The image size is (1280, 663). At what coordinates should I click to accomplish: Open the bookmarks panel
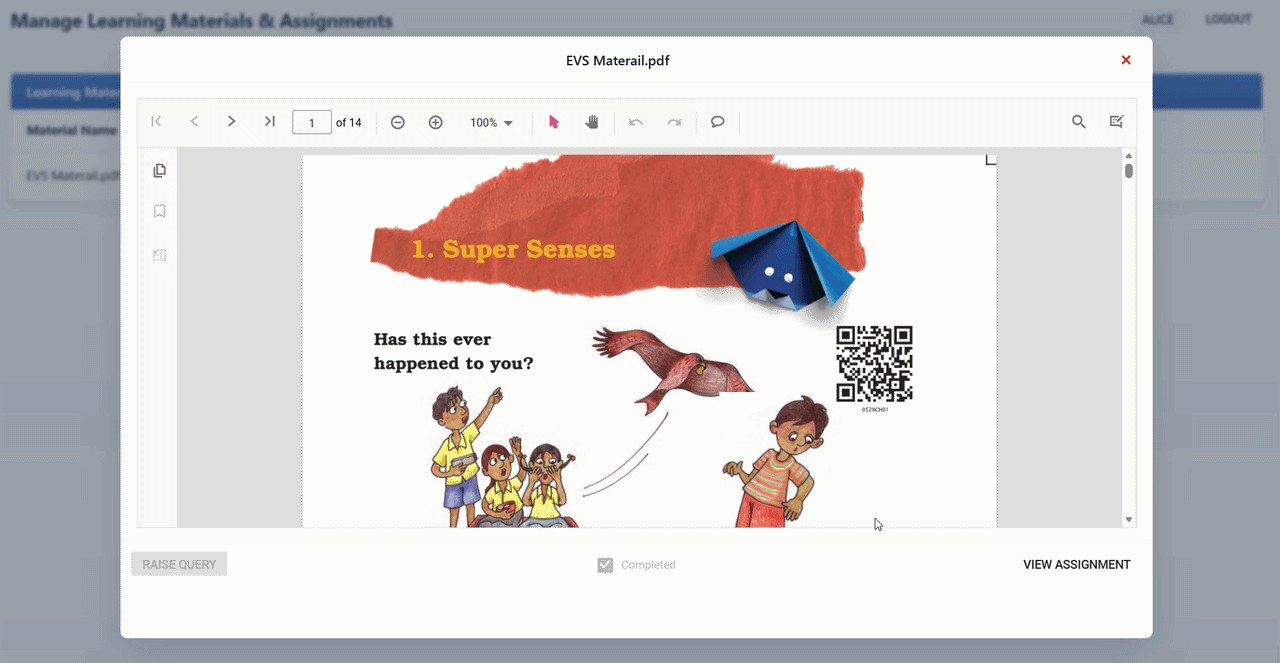click(159, 211)
